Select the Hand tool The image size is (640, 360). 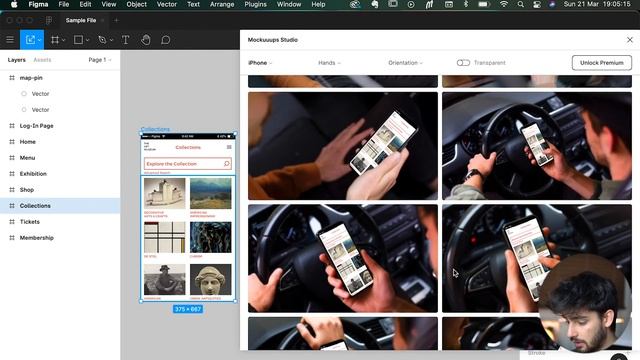(x=146, y=40)
